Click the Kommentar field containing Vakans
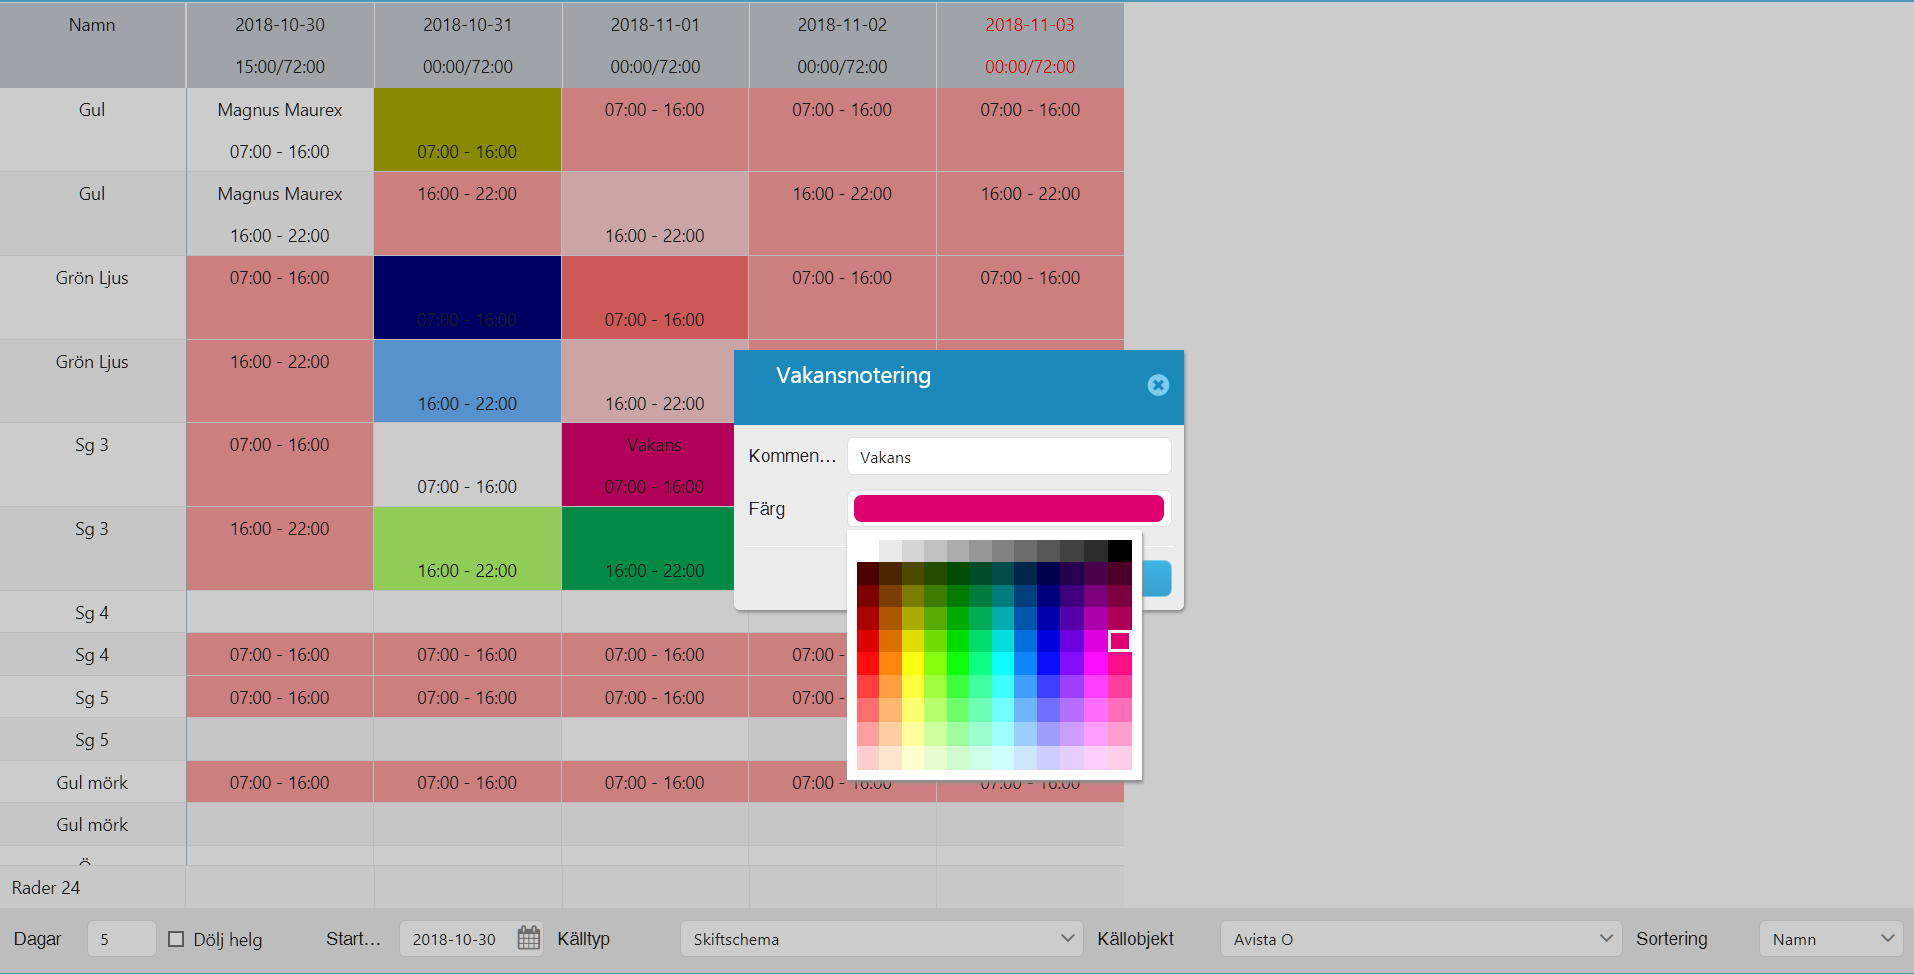Viewport: 1914px width, 974px height. (x=1009, y=457)
